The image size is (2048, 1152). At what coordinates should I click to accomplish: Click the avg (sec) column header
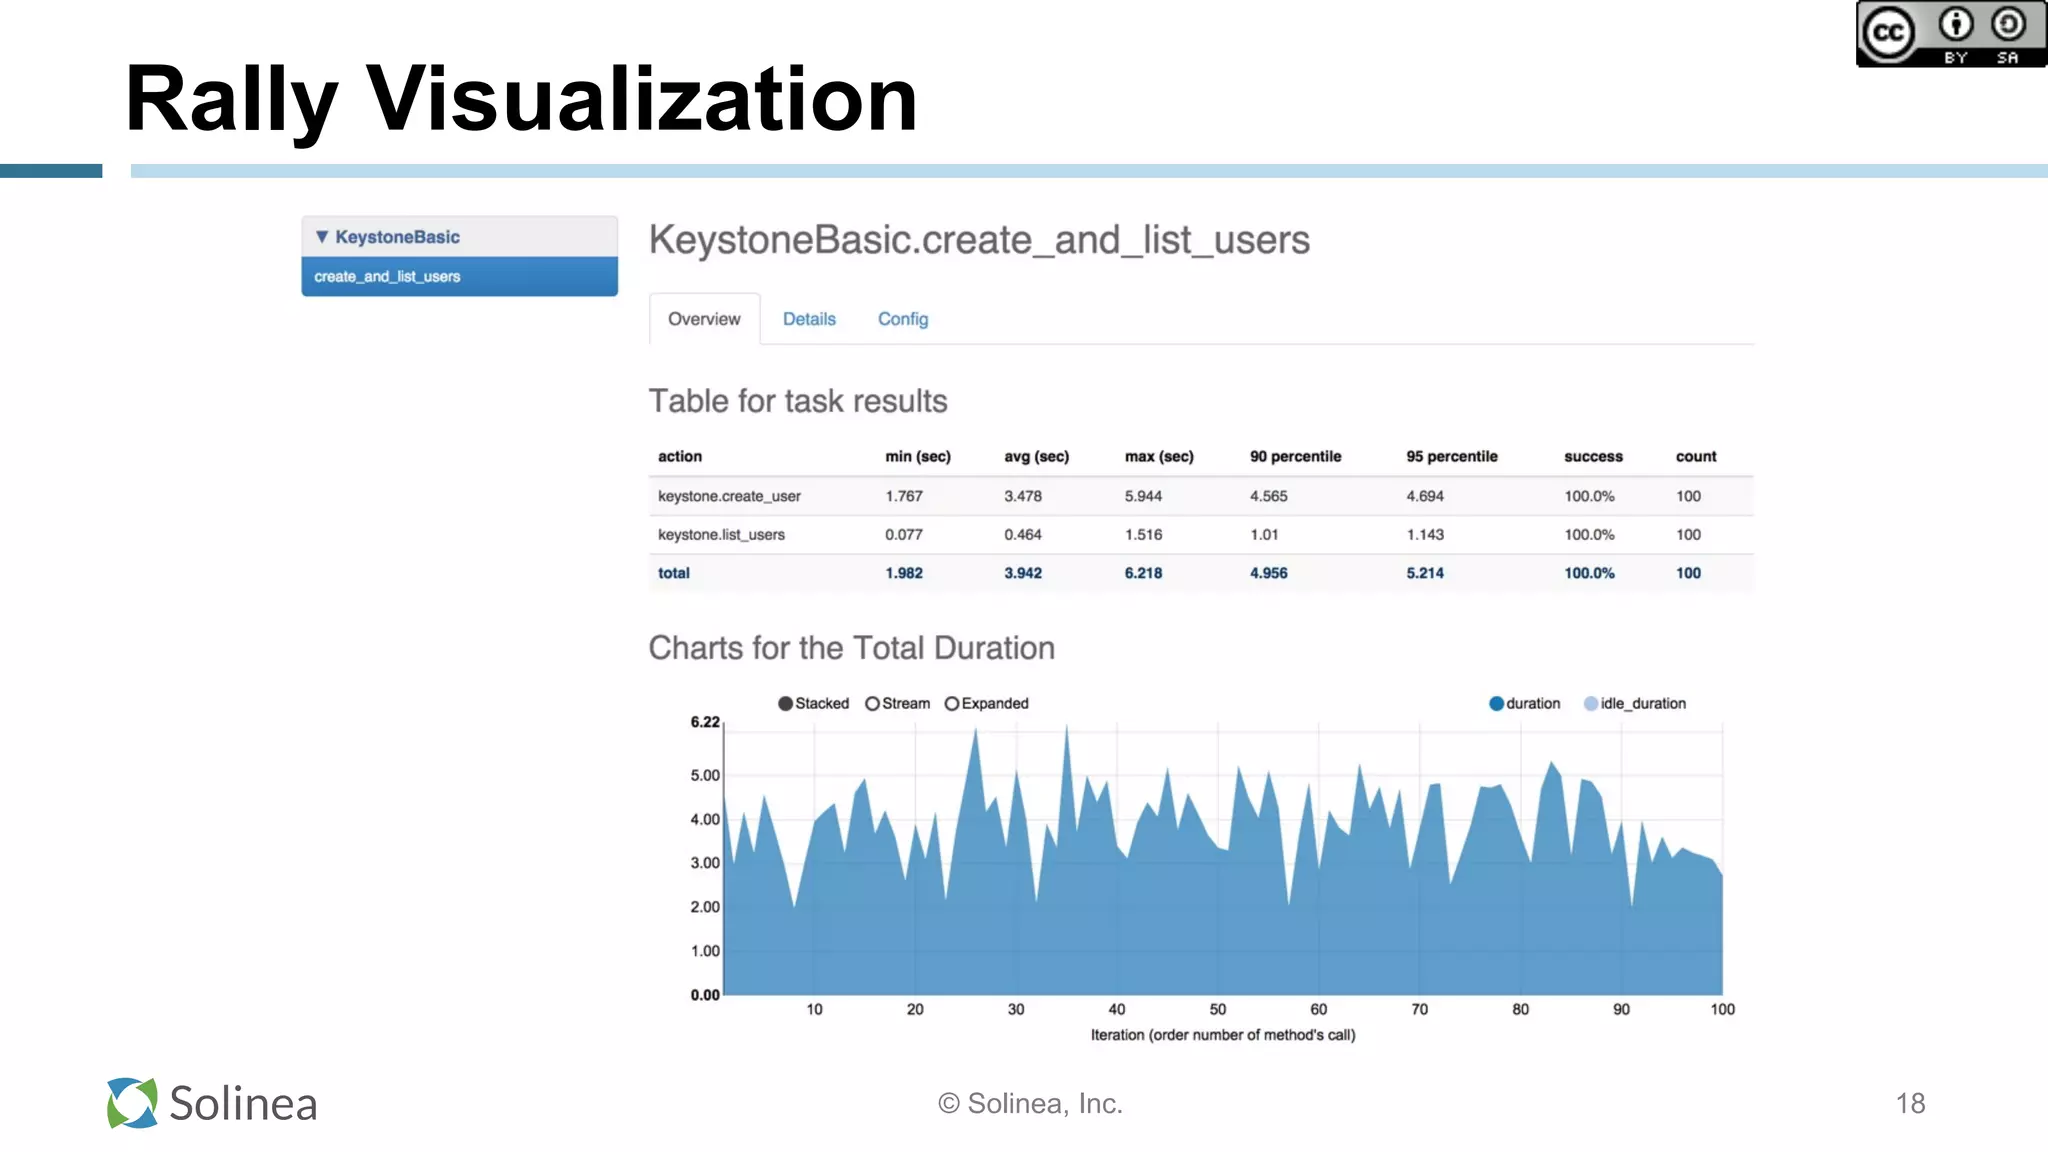pos(1036,456)
